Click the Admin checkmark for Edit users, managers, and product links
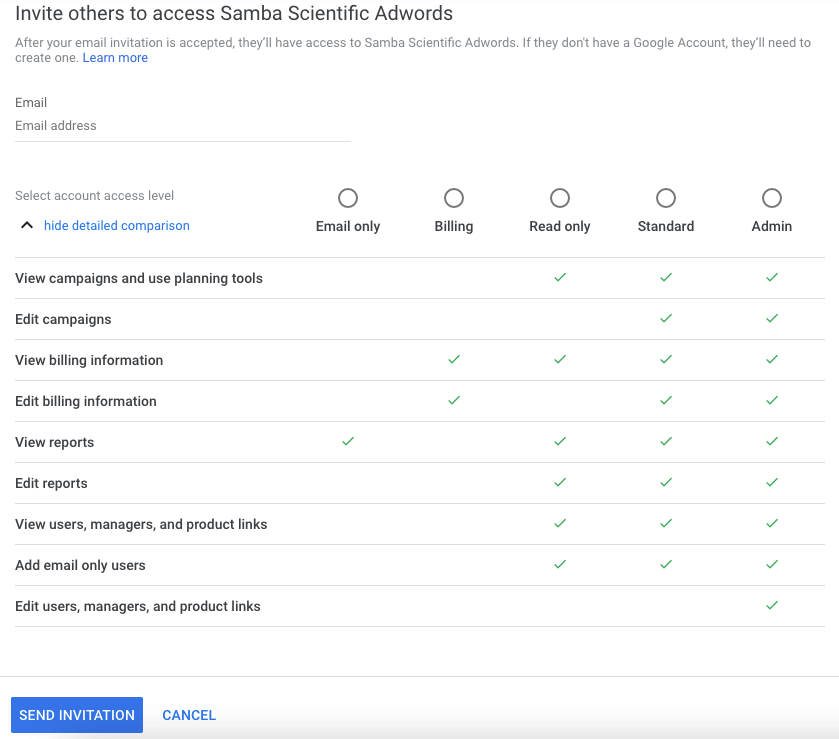This screenshot has width=839, height=739. 772,605
